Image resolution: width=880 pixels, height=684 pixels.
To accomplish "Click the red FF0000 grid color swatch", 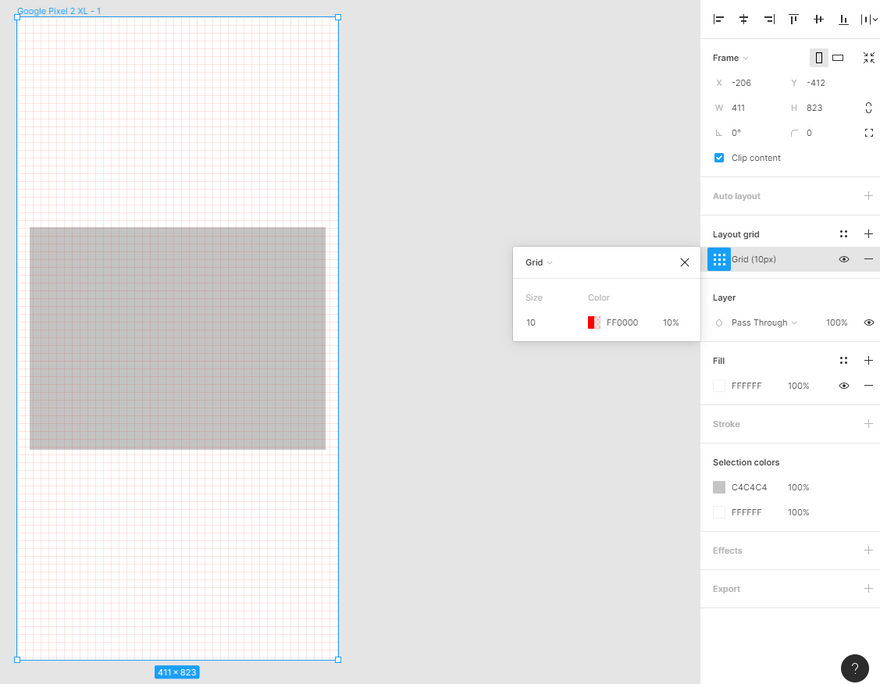I will point(594,323).
